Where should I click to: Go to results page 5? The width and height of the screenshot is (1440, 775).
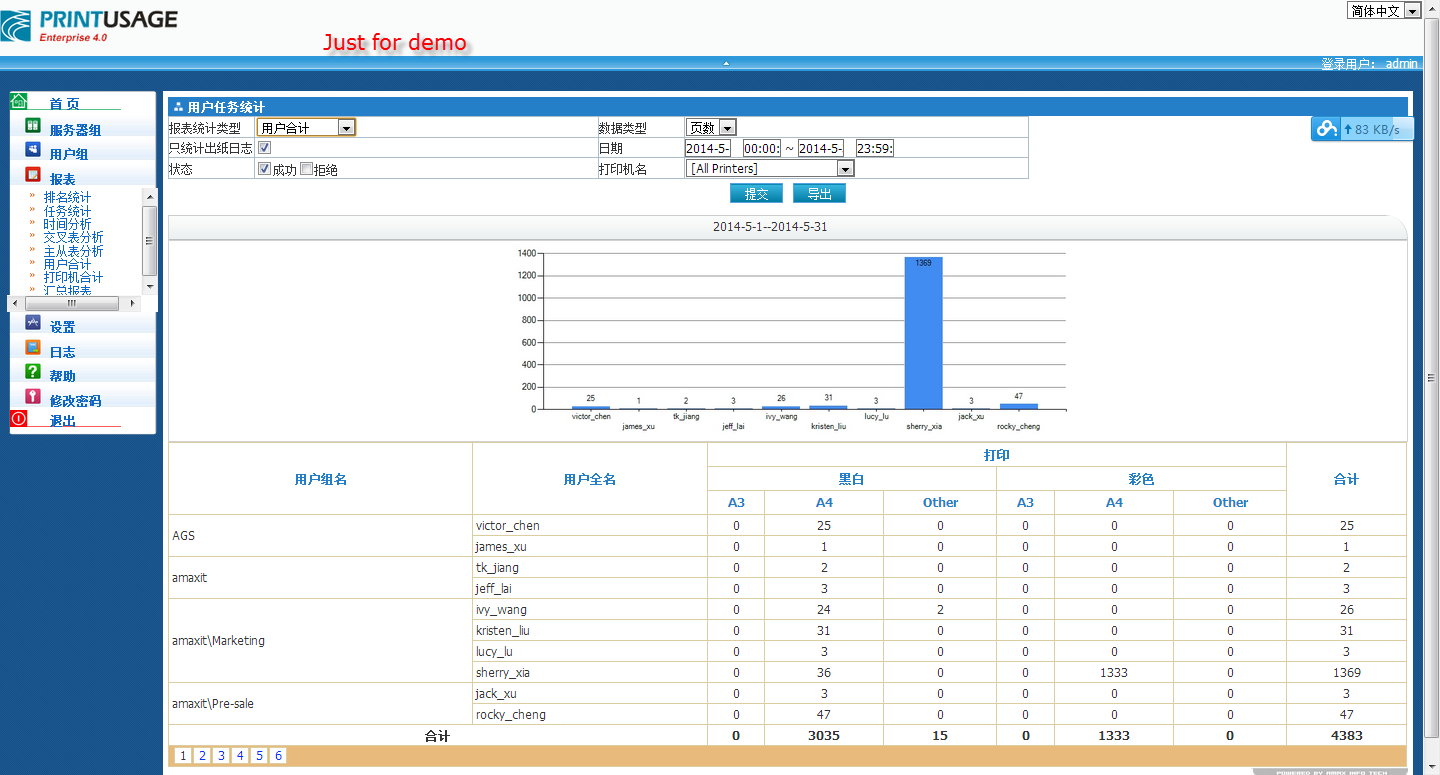pos(259,756)
